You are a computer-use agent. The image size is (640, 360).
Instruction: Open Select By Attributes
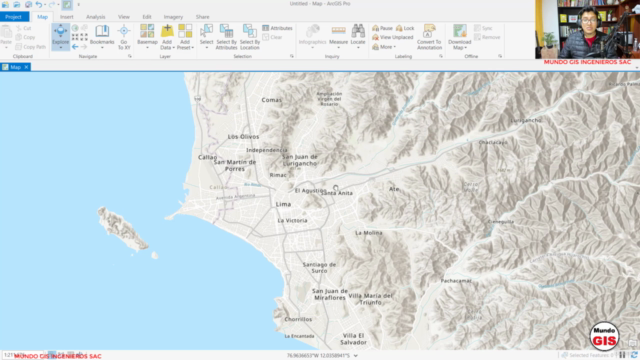click(x=227, y=37)
